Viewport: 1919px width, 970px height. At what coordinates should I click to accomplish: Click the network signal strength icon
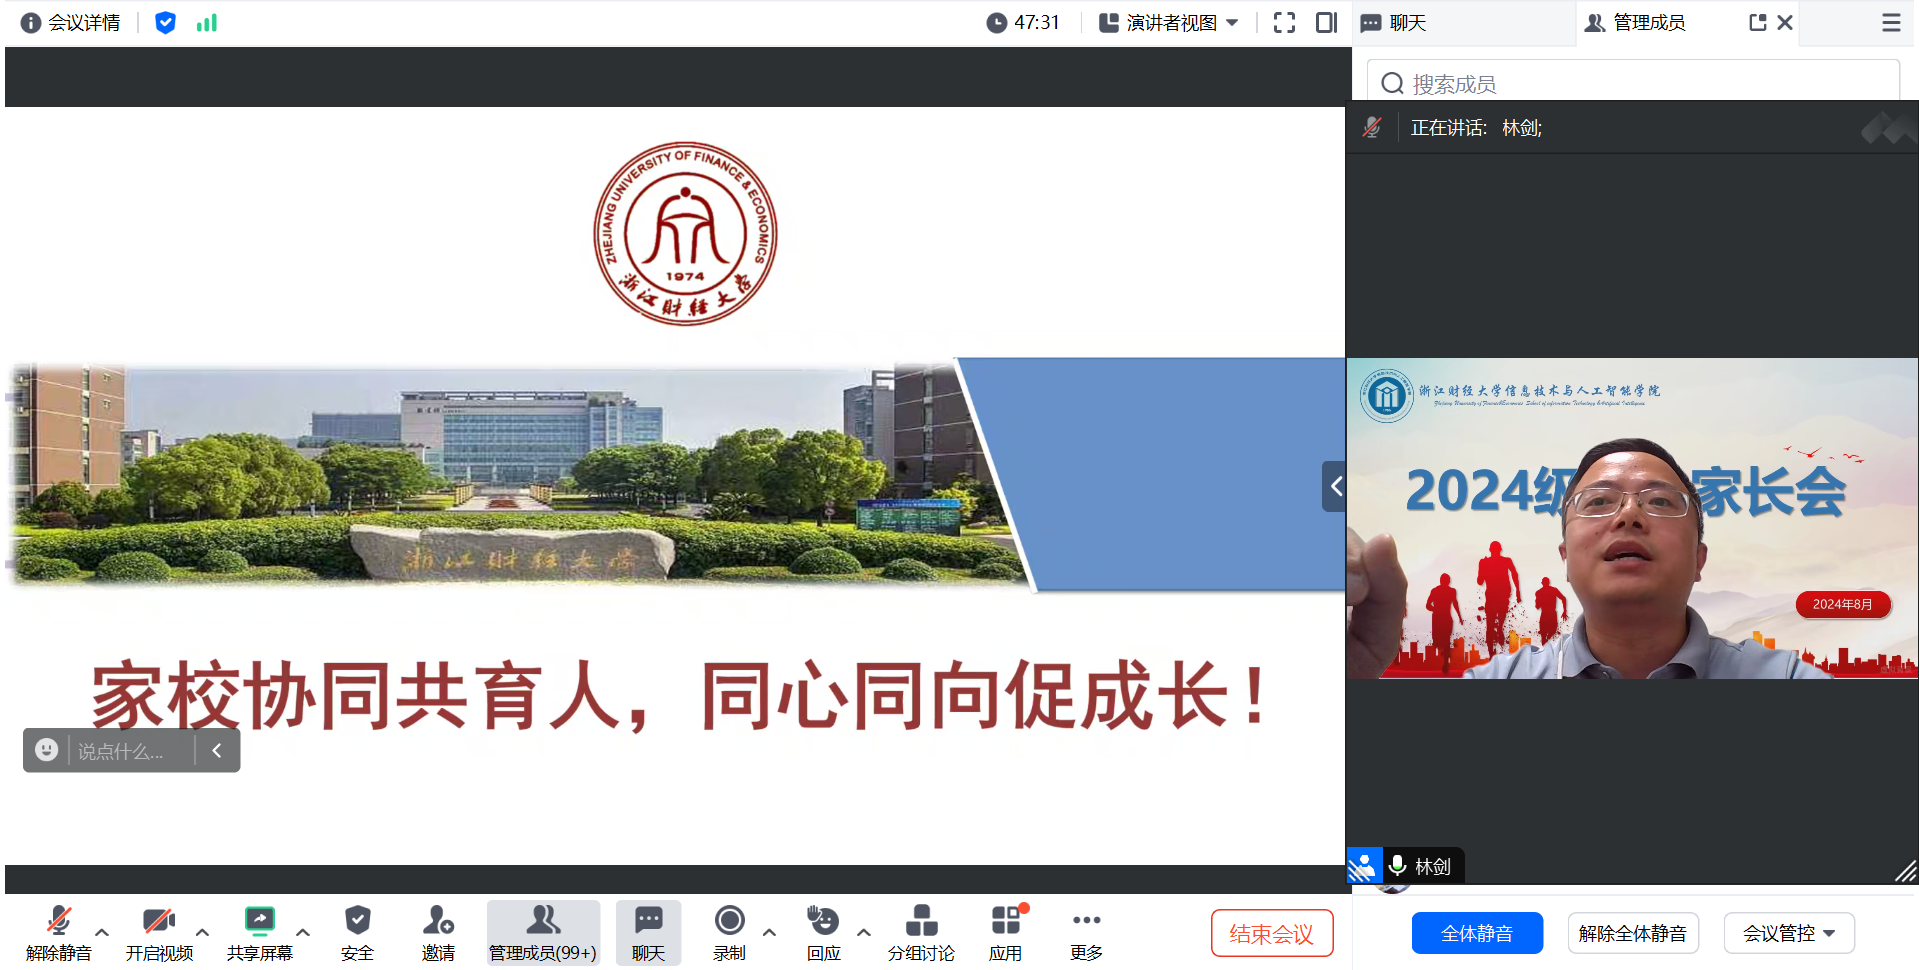[207, 23]
